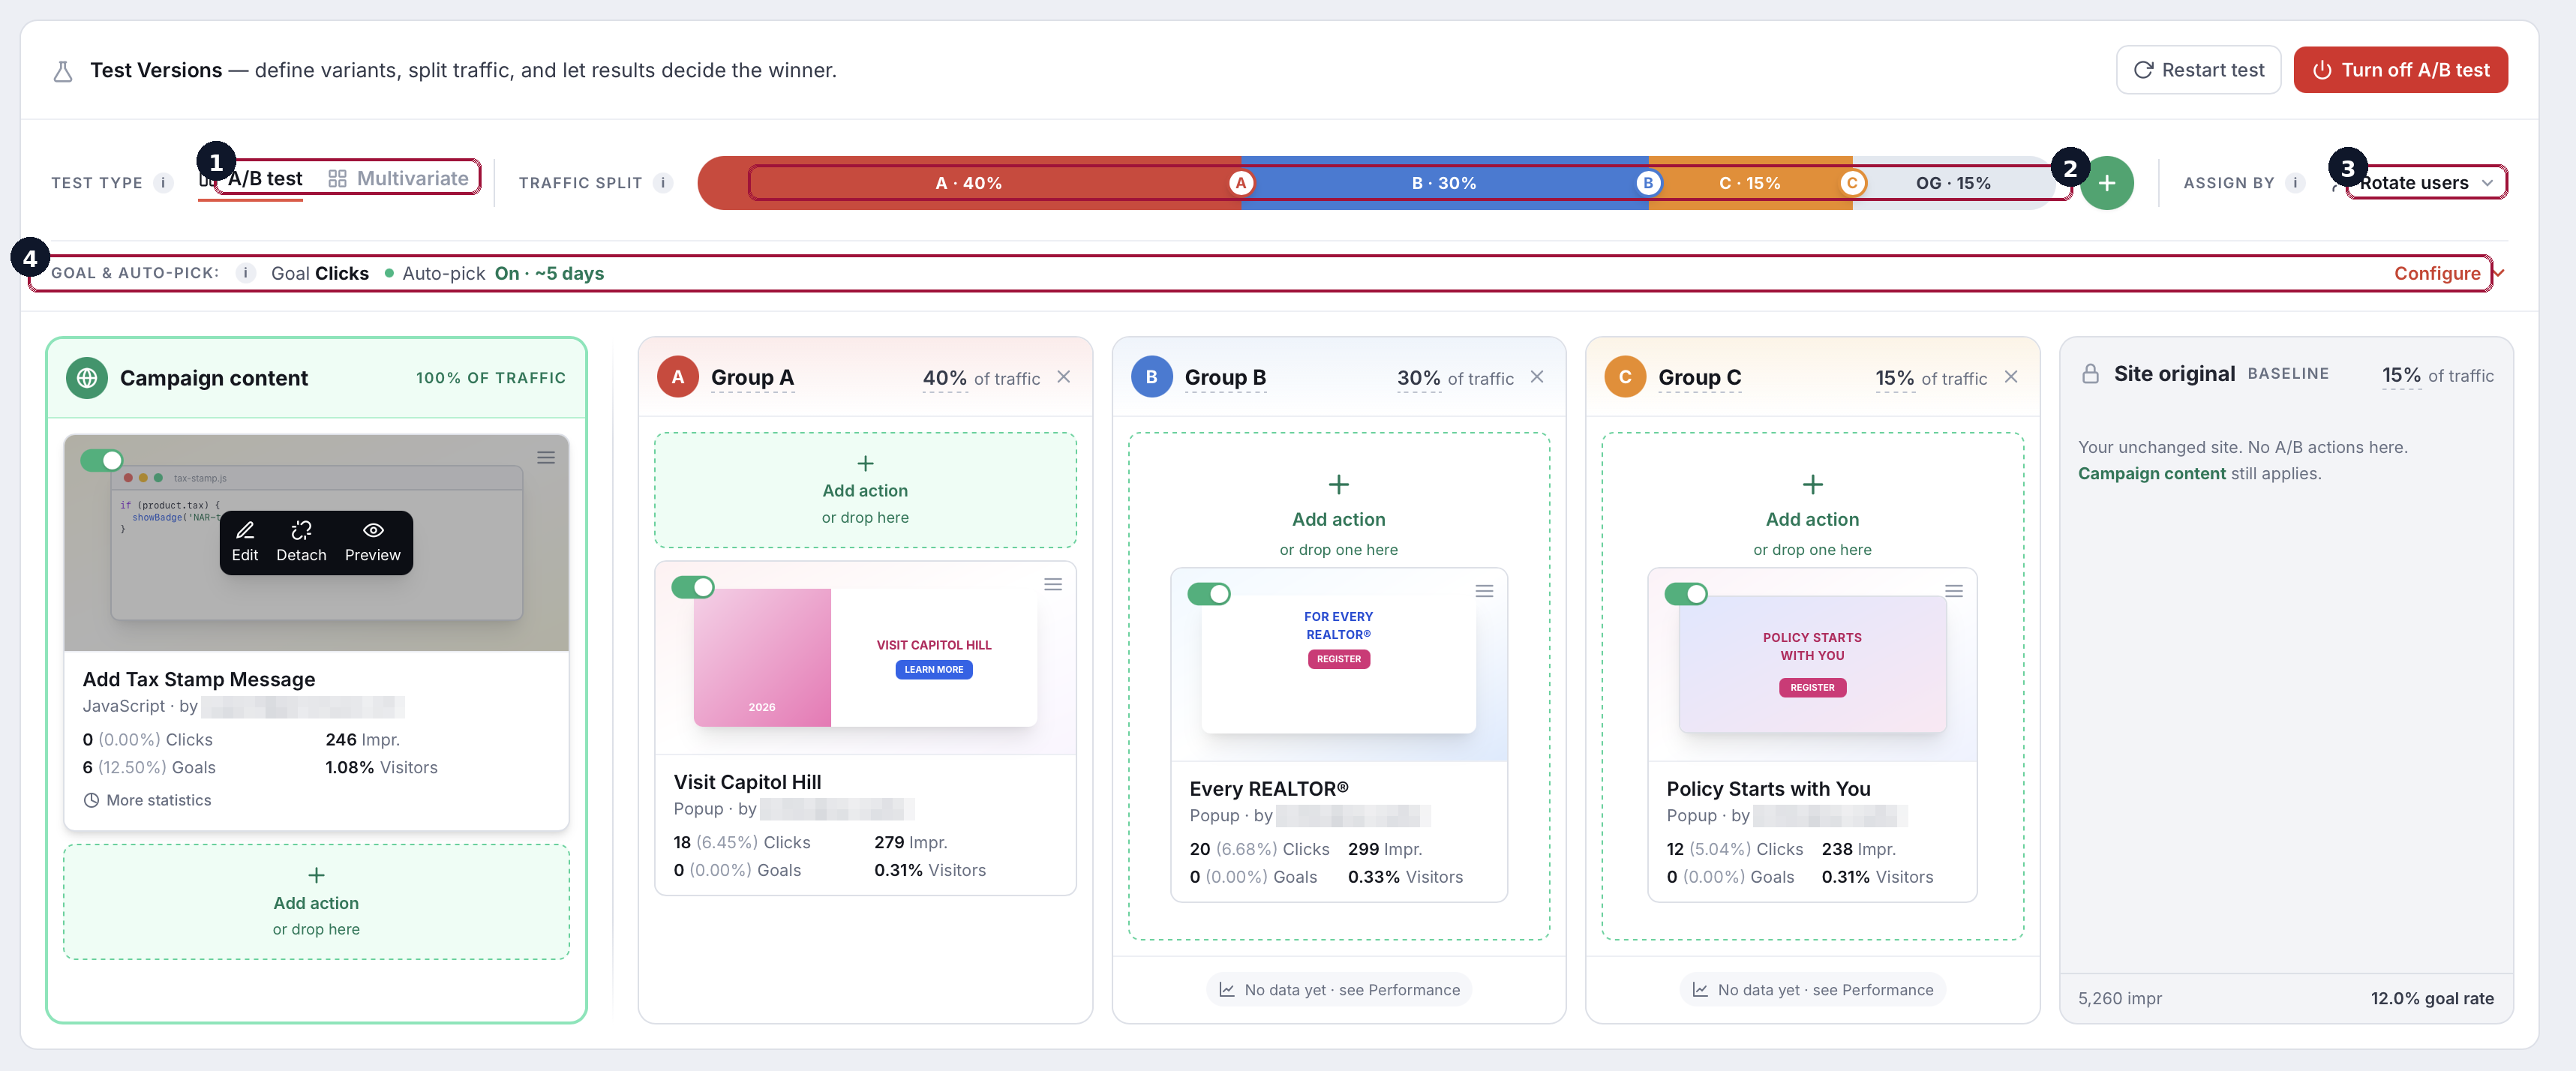Remove Group C with its X icon
The height and width of the screenshot is (1071, 2576).
point(2010,377)
